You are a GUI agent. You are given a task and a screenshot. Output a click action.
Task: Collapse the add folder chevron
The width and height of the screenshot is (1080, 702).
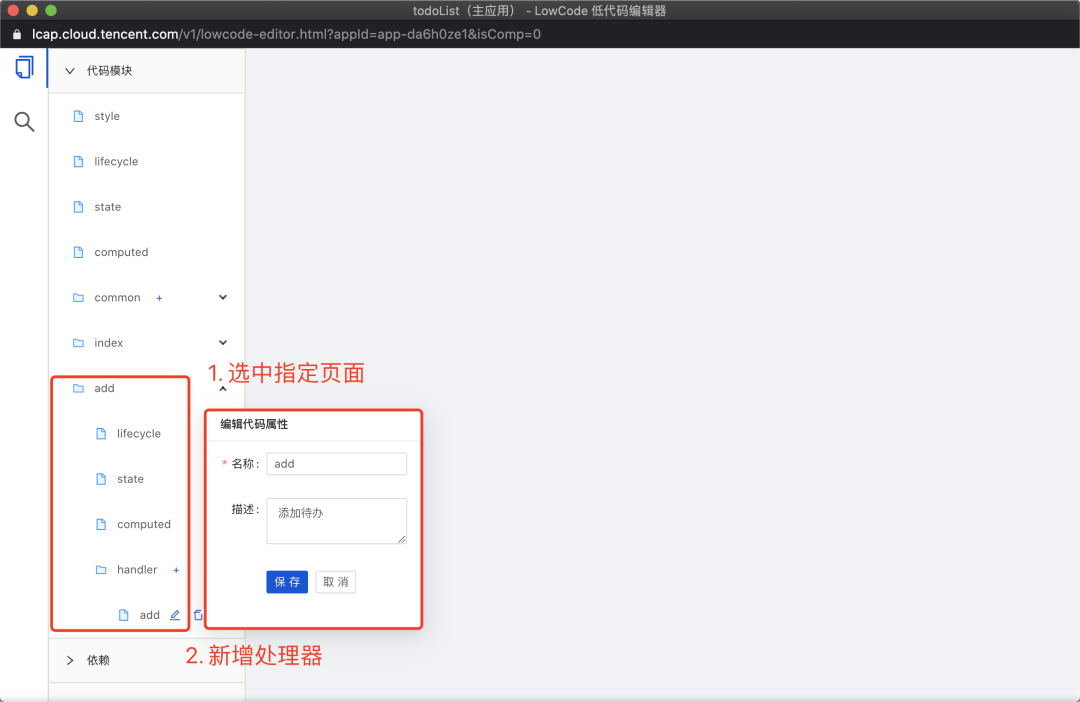(223, 388)
